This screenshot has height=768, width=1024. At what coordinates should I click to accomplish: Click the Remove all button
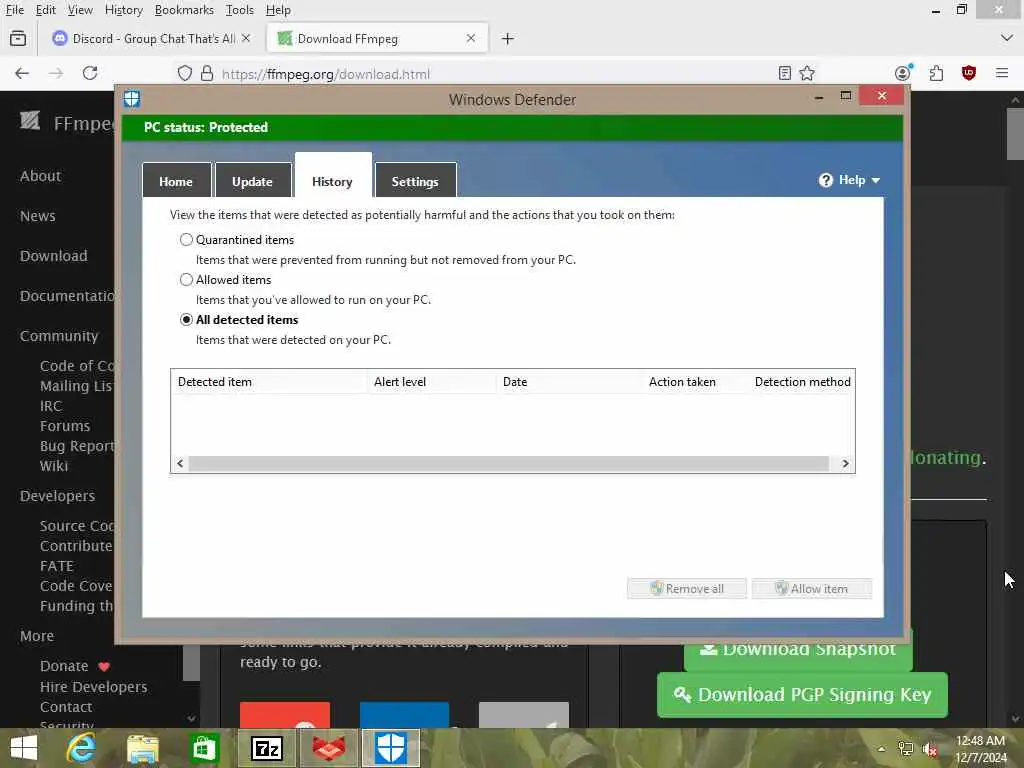pyautogui.click(x=686, y=588)
